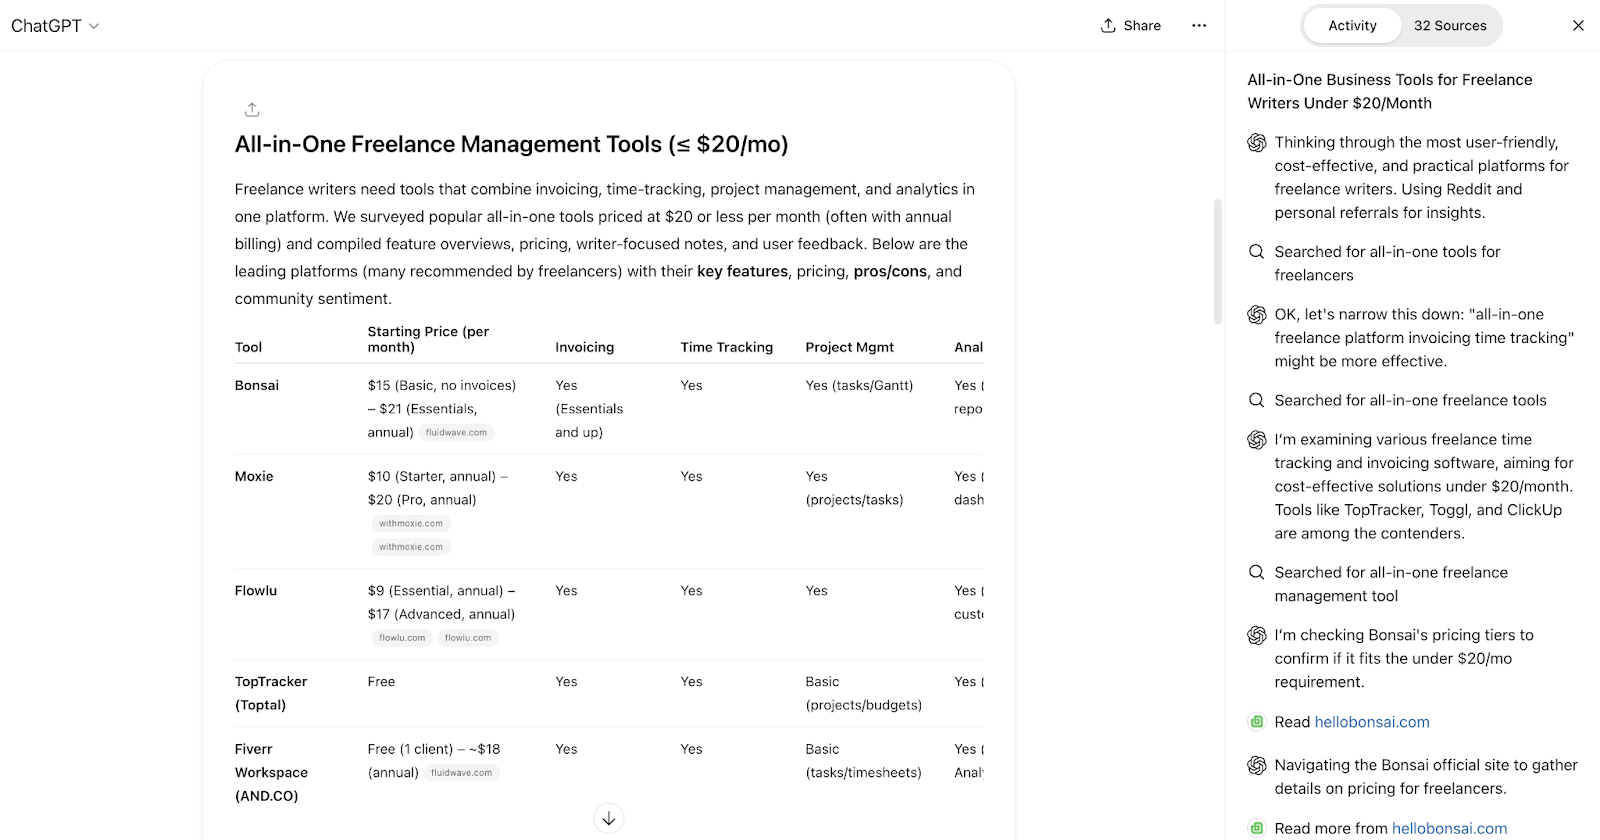Click the search icon beside 'Searched for all-in-one freelance tools'

tap(1256, 400)
